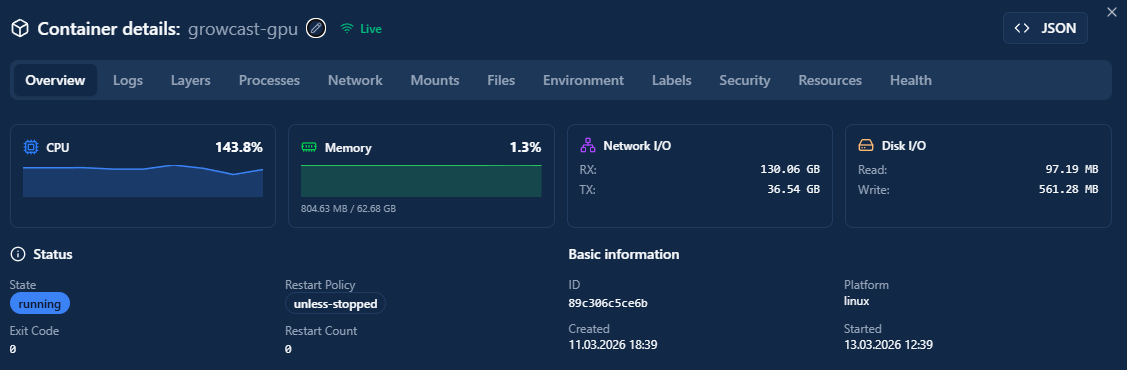Click the Read value 97.19 MB

click(x=1072, y=170)
